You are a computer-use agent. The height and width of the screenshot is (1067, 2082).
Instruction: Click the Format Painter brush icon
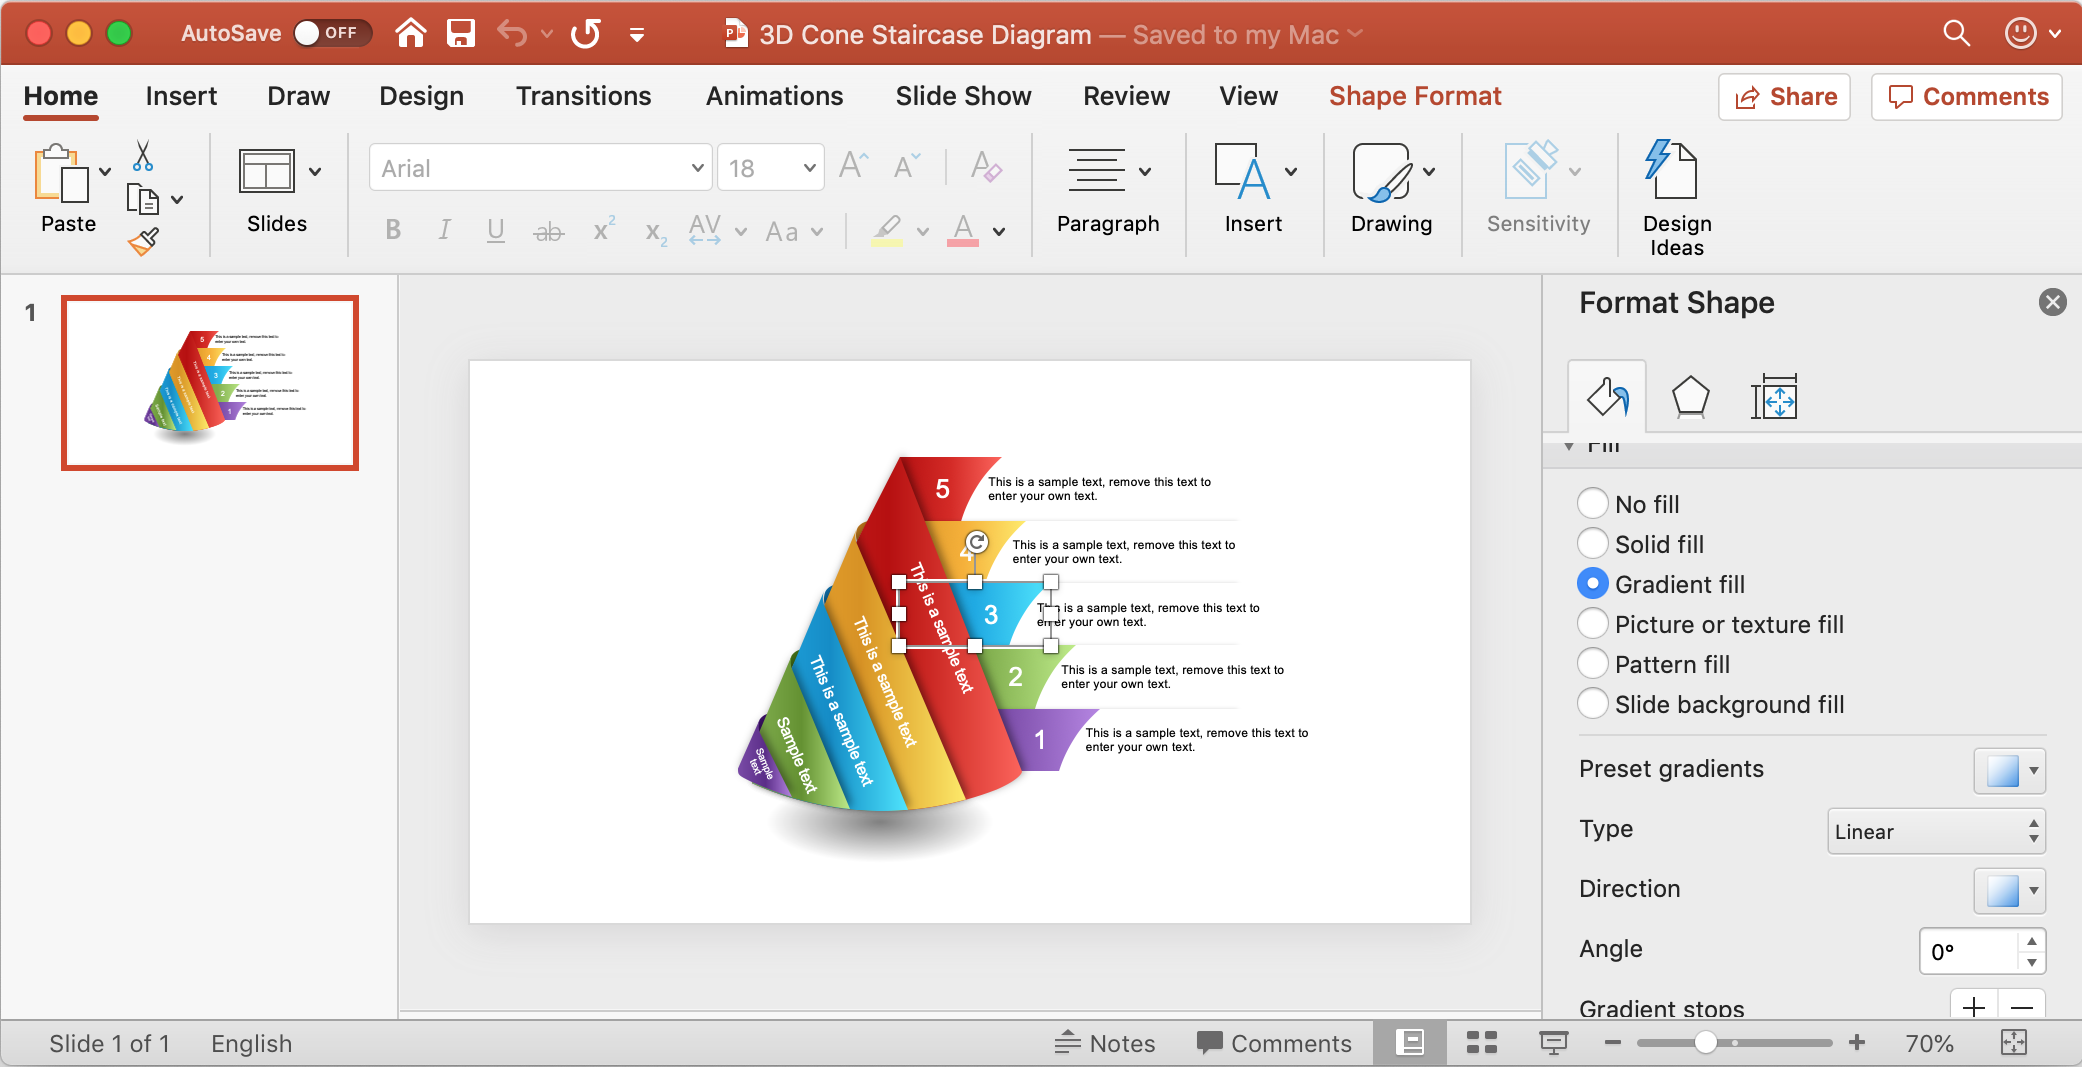[x=144, y=241]
